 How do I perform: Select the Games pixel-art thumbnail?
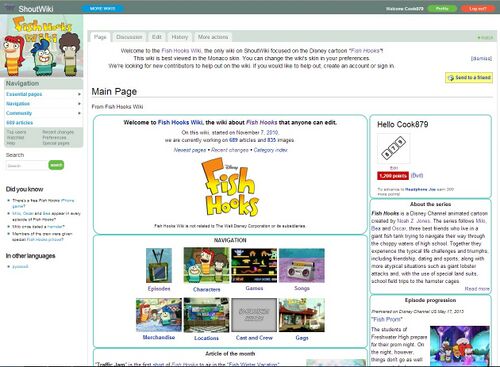(x=254, y=265)
